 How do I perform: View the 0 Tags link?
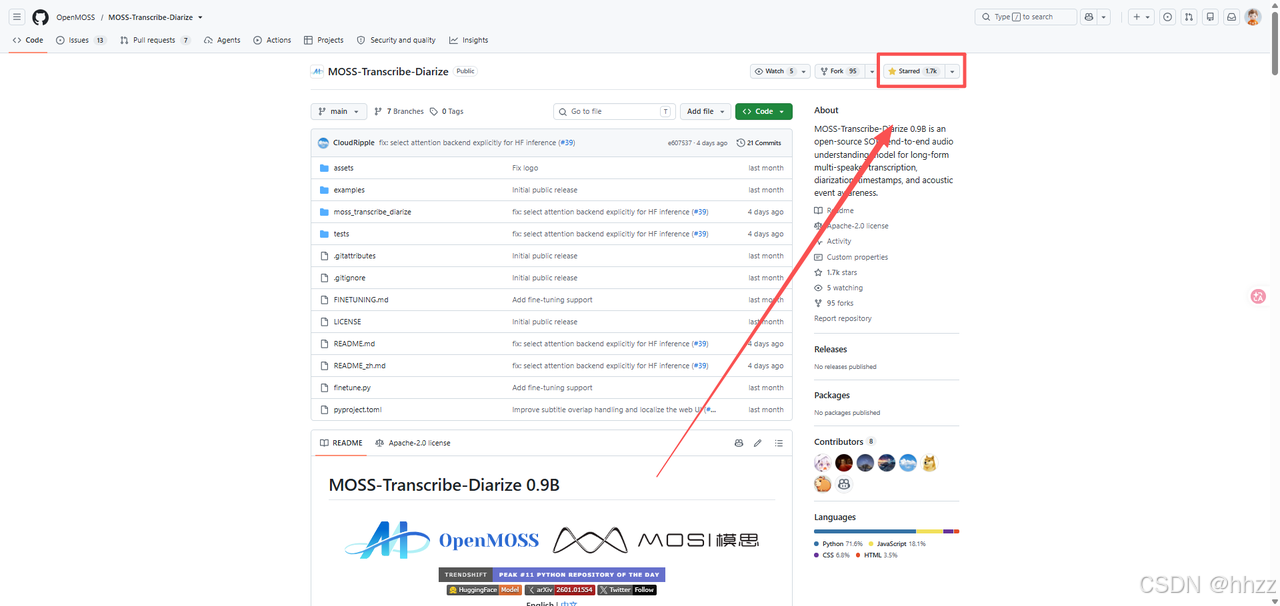coord(447,111)
